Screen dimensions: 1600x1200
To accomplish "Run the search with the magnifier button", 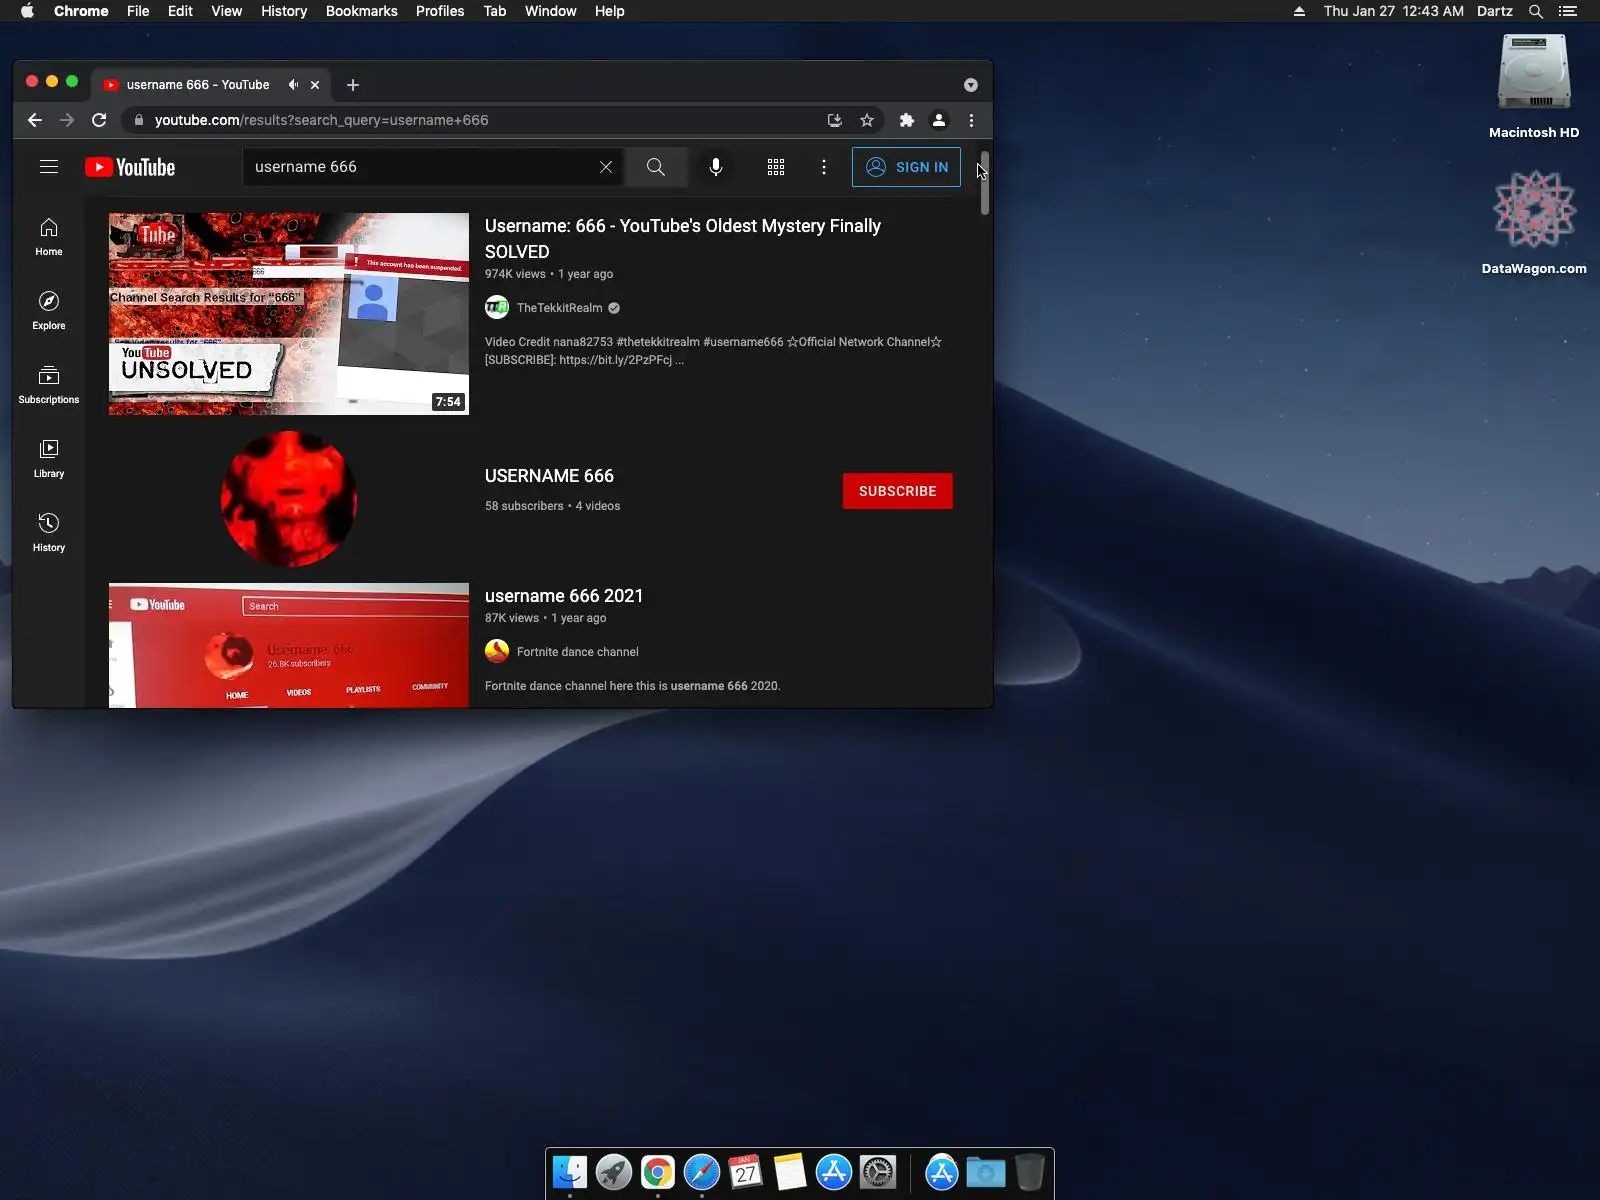I will (656, 167).
